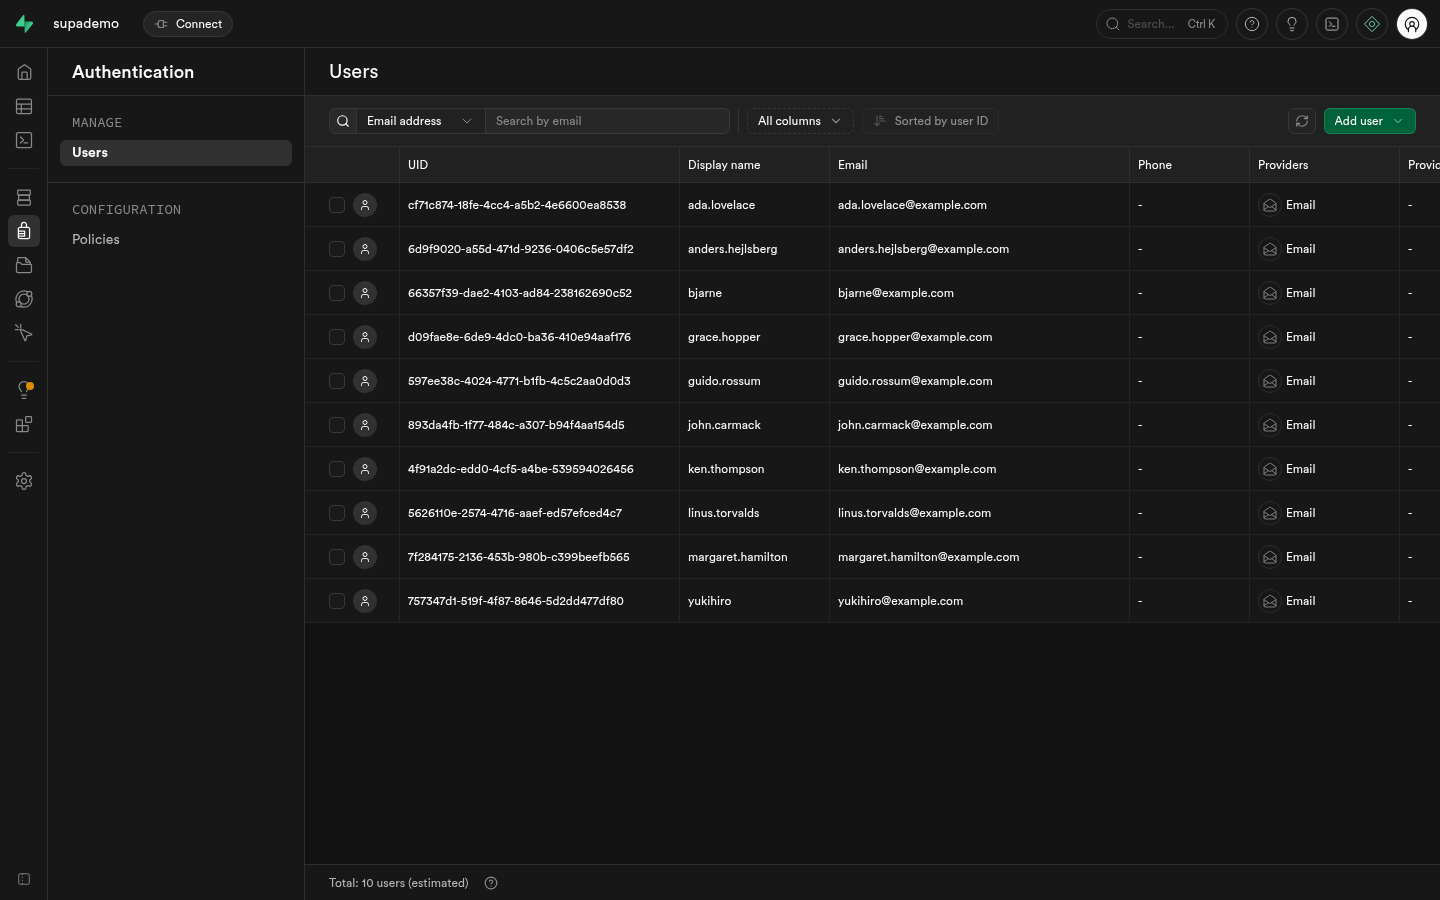Open the Advisors lightbulb sidebar icon
The image size is (1440, 900).
click(x=24, y=390)
